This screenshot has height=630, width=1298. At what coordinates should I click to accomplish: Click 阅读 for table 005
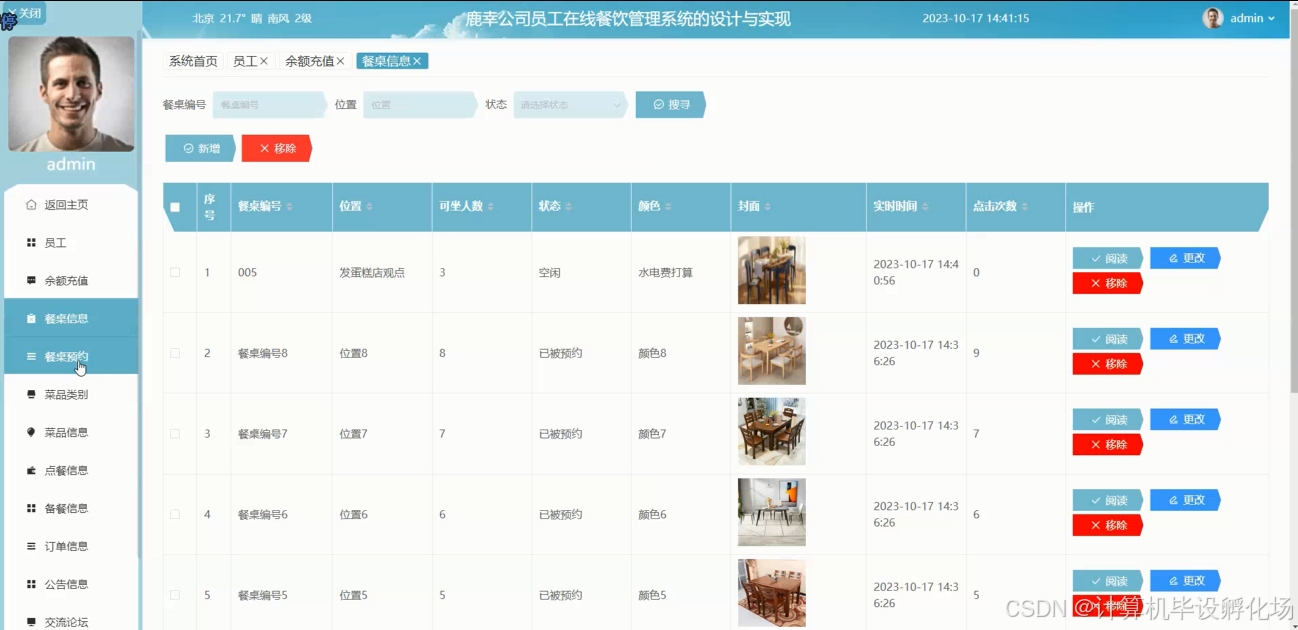(x=1108, y=258)
